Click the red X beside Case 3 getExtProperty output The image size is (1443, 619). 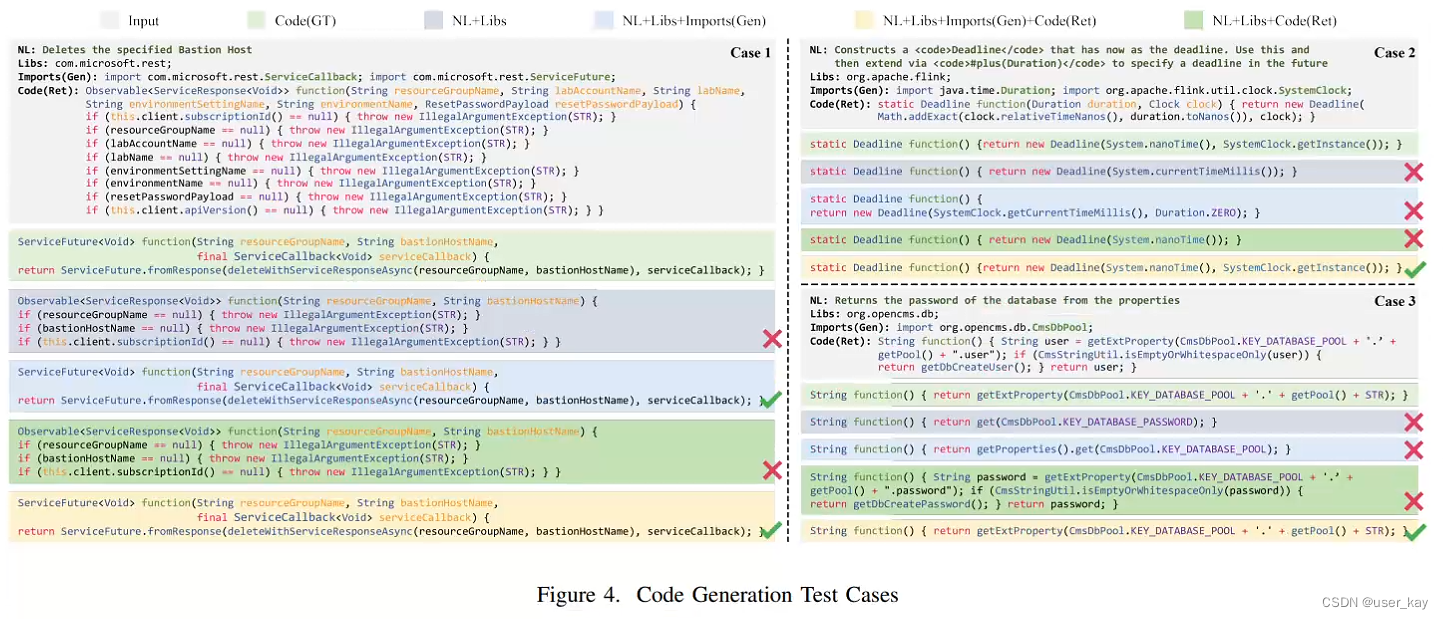pyautogui.click(x=1415, y=422)
